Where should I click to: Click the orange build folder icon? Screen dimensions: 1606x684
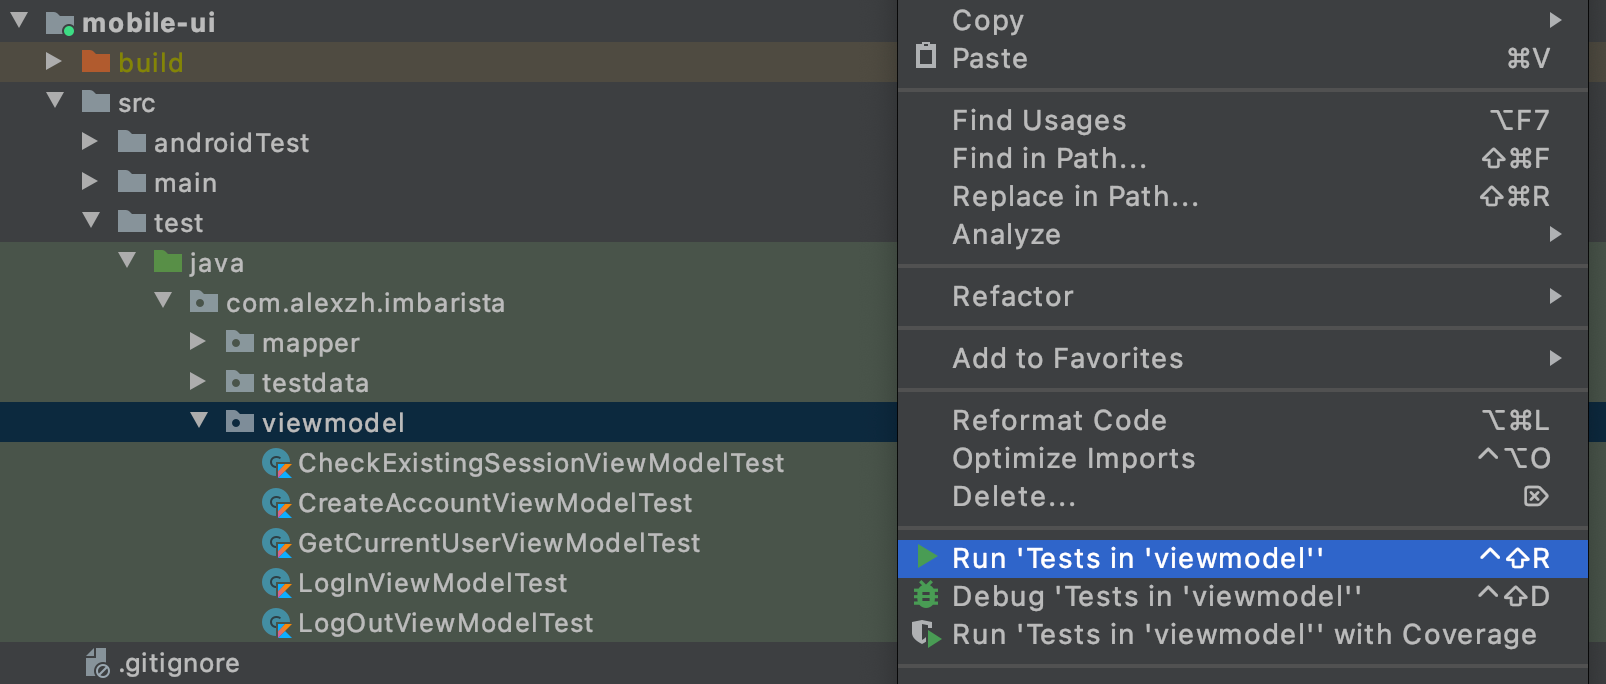point(96,62)
